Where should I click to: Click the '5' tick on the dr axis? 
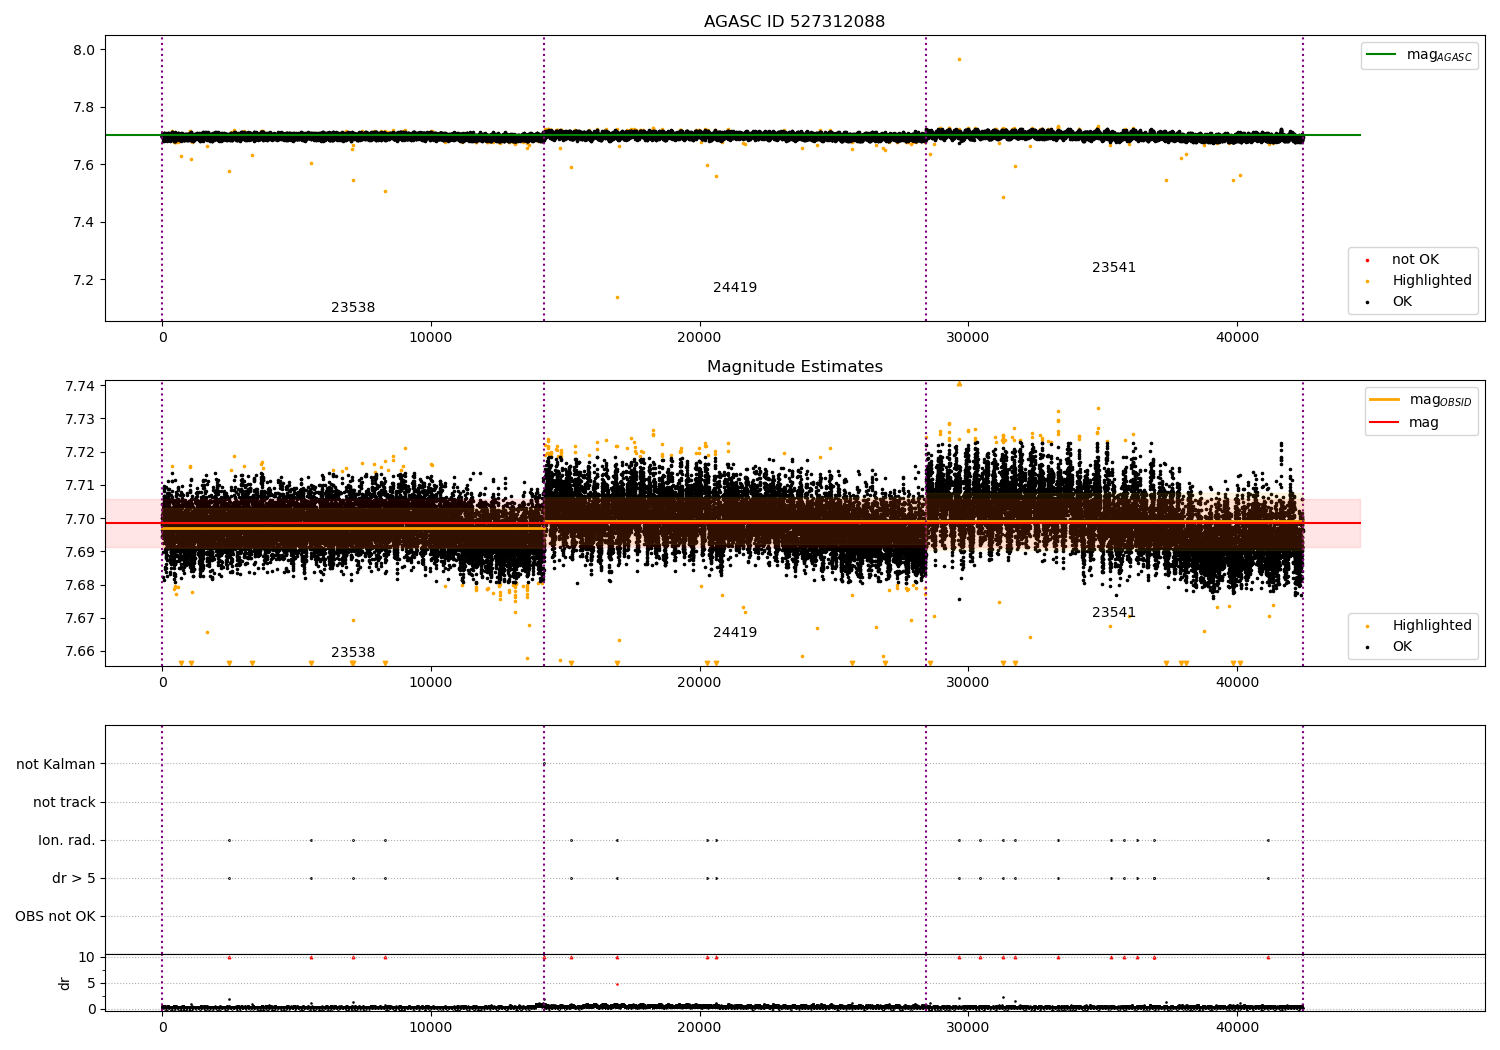[x=91, y=984]
